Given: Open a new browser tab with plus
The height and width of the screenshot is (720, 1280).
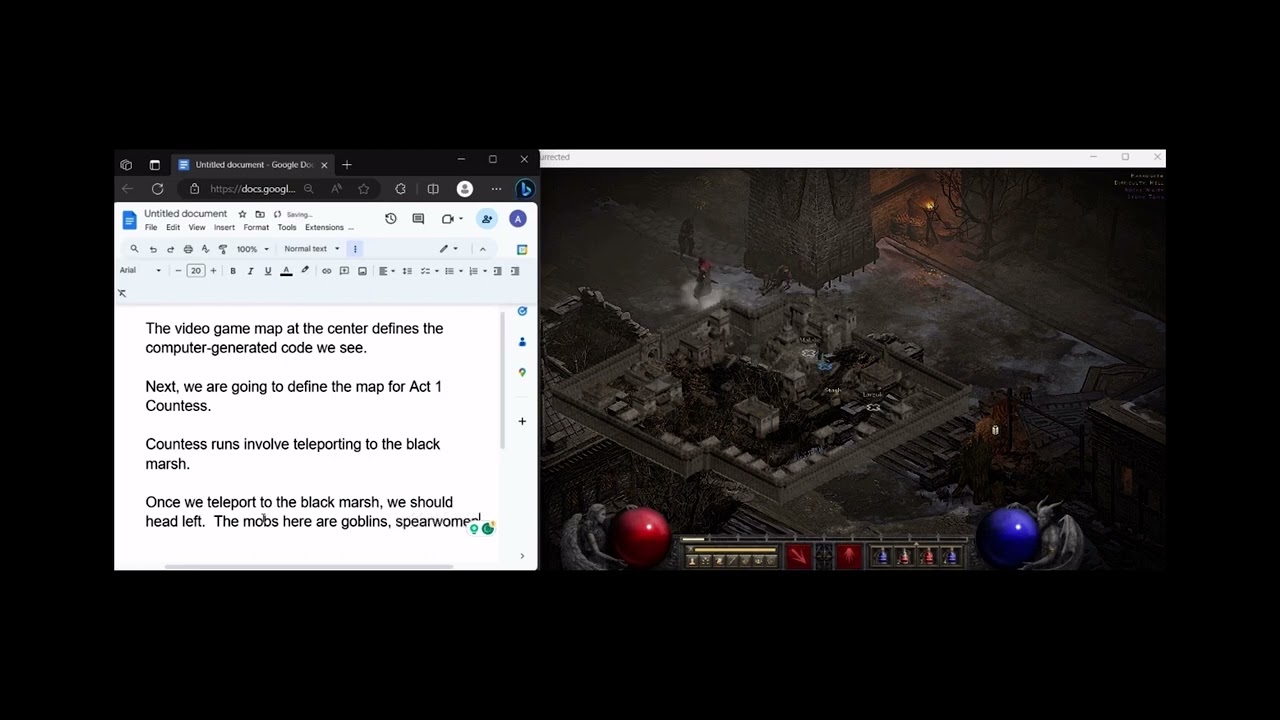Looking at the screenshot, I should tap(347, 164).
